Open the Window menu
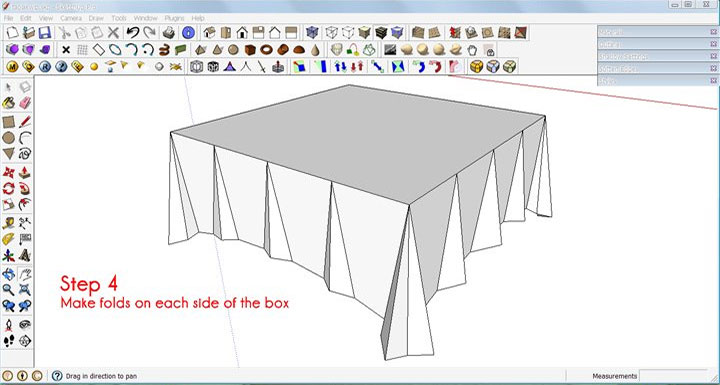 146,18
